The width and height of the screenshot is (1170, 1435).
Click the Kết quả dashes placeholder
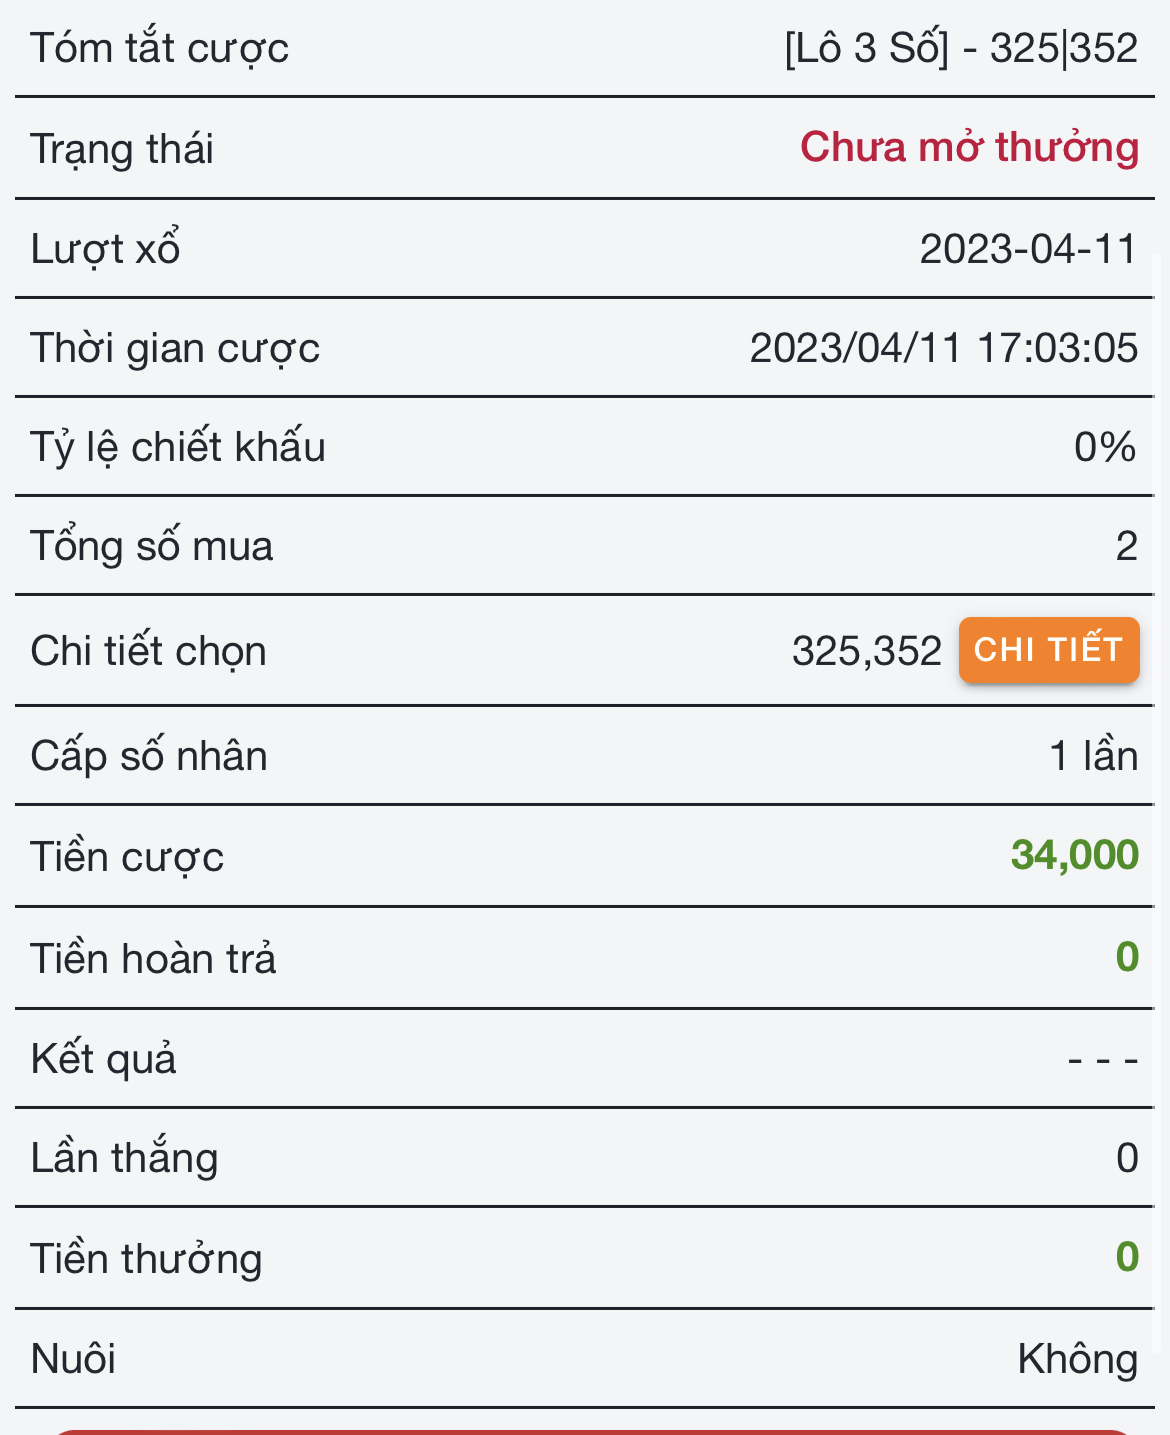[x=1102, y=1059]
